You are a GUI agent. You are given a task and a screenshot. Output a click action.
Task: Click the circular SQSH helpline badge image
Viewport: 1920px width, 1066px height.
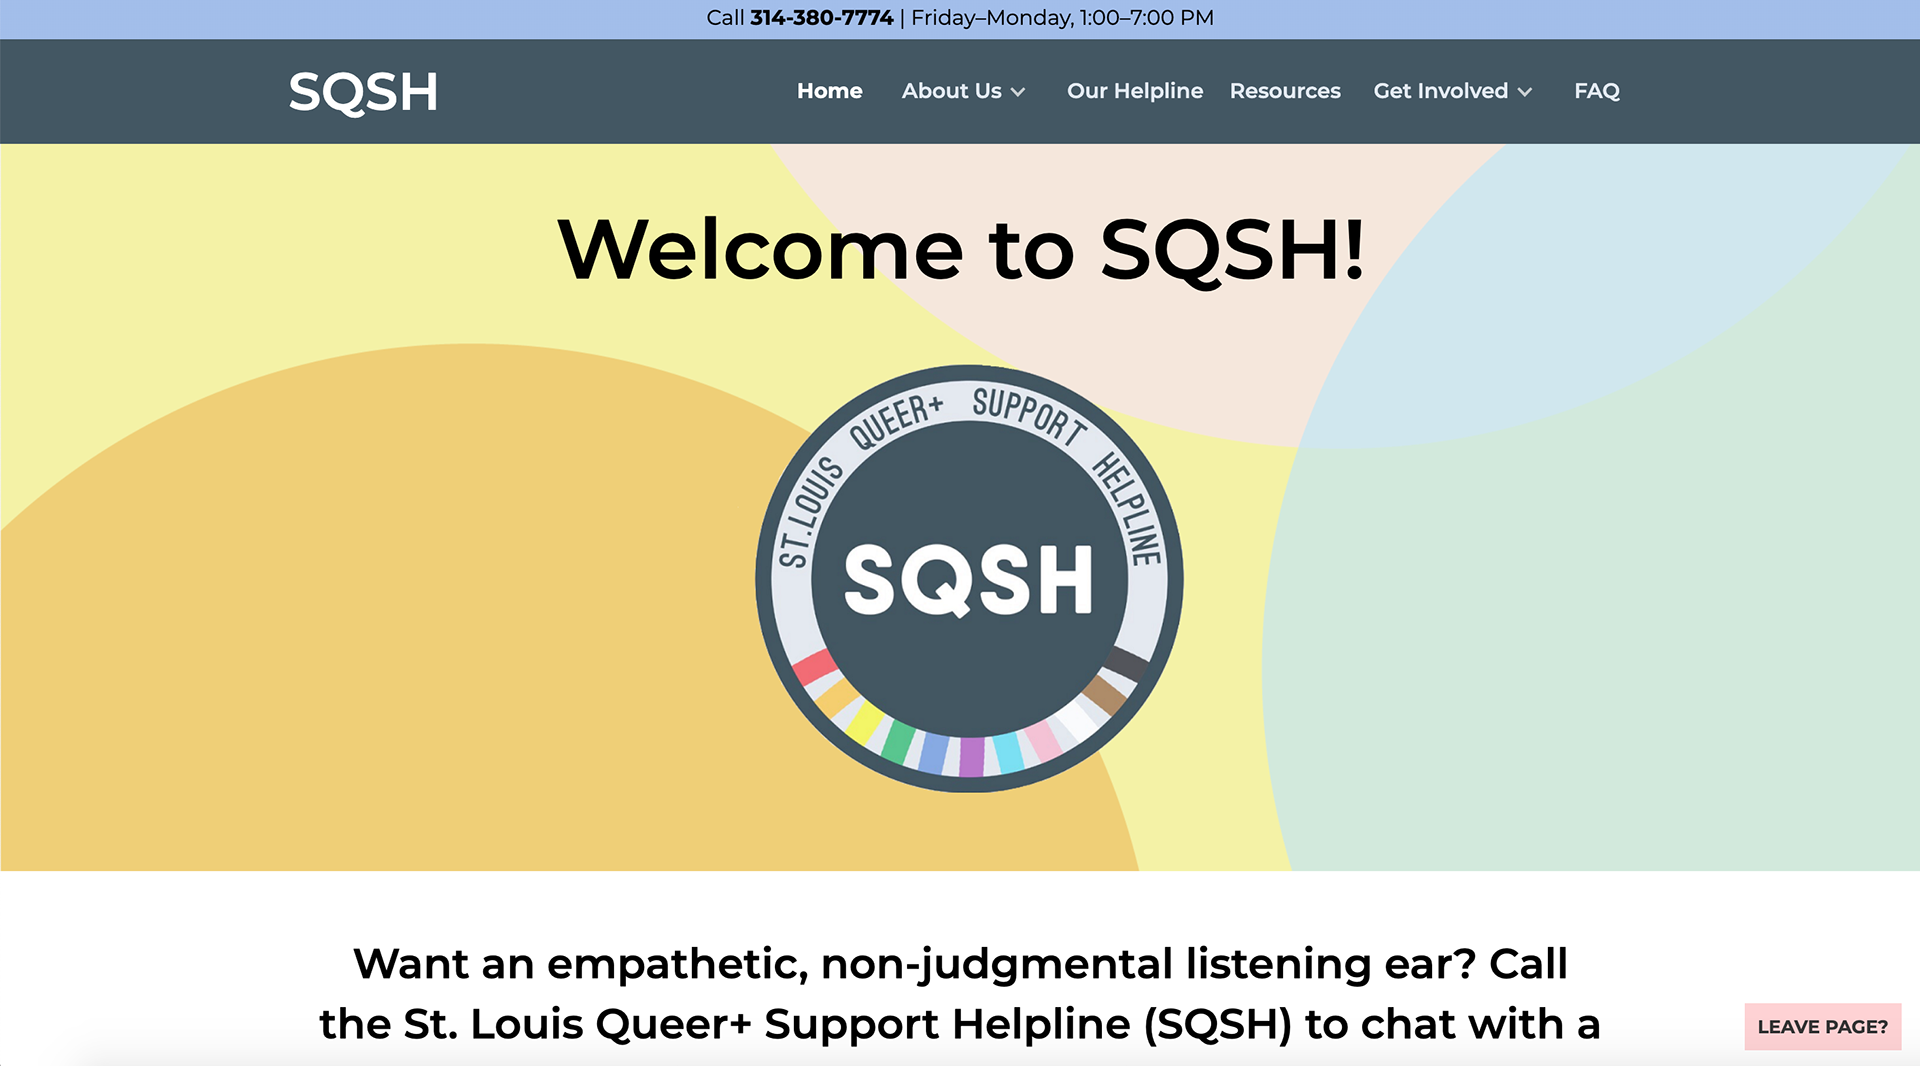(969, 579)
